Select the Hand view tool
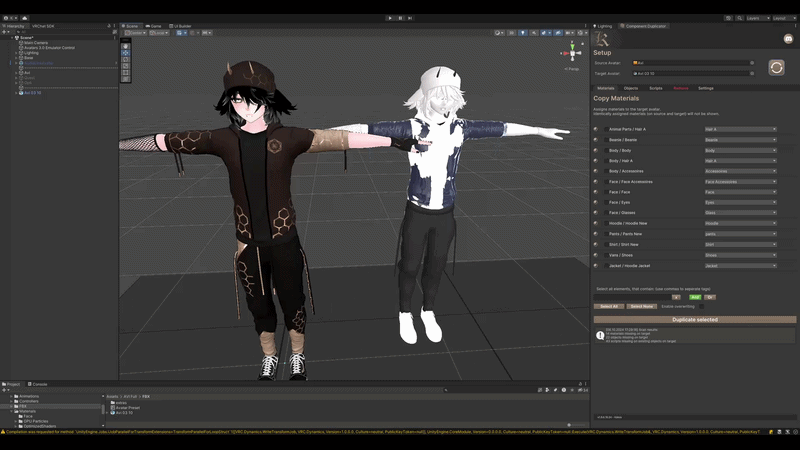 pyautogui.click(x=126, y=46)
